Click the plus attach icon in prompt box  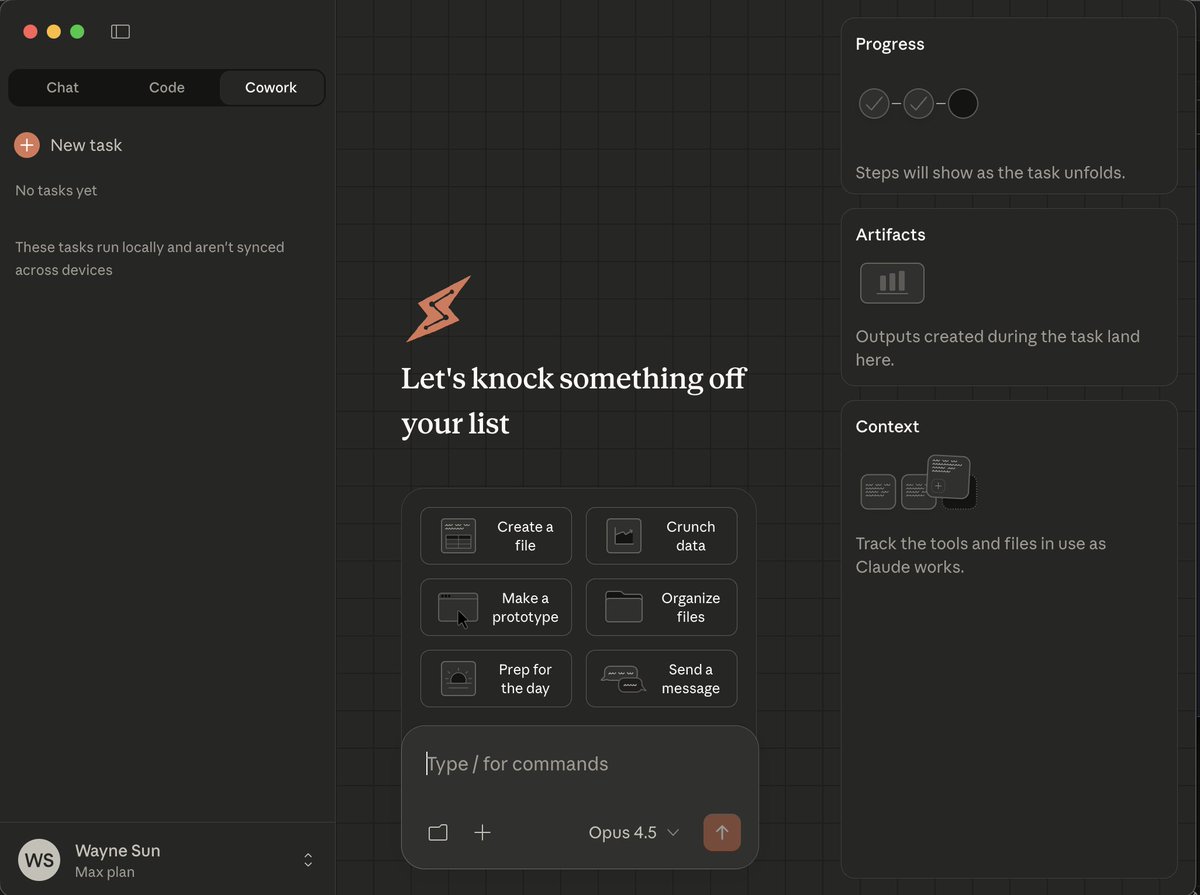pos(482,833)
